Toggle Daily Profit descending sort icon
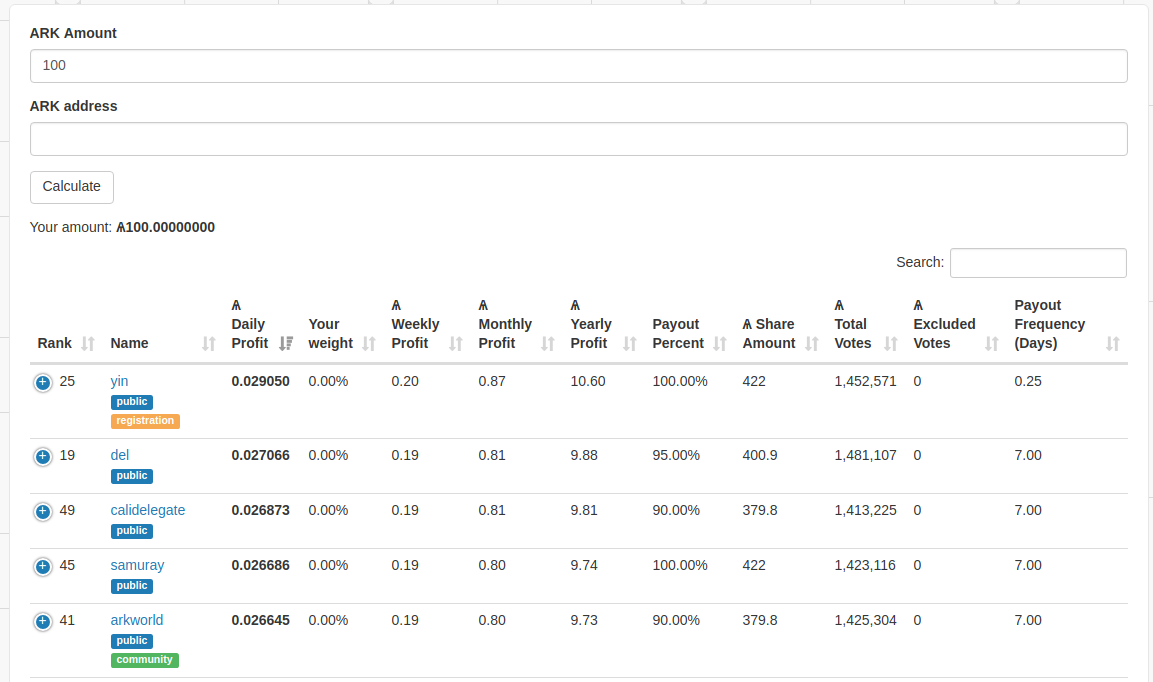The height and width of the screenshot is (682, 1153). pyautogui.click(x=286, y=344)
